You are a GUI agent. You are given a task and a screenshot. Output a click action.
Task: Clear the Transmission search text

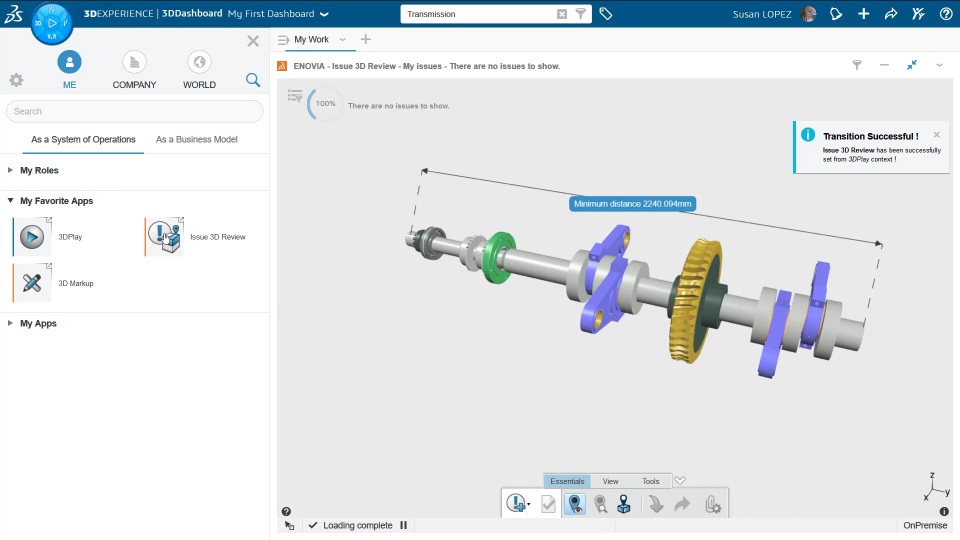pyautogui.click(x=561, y=14)
